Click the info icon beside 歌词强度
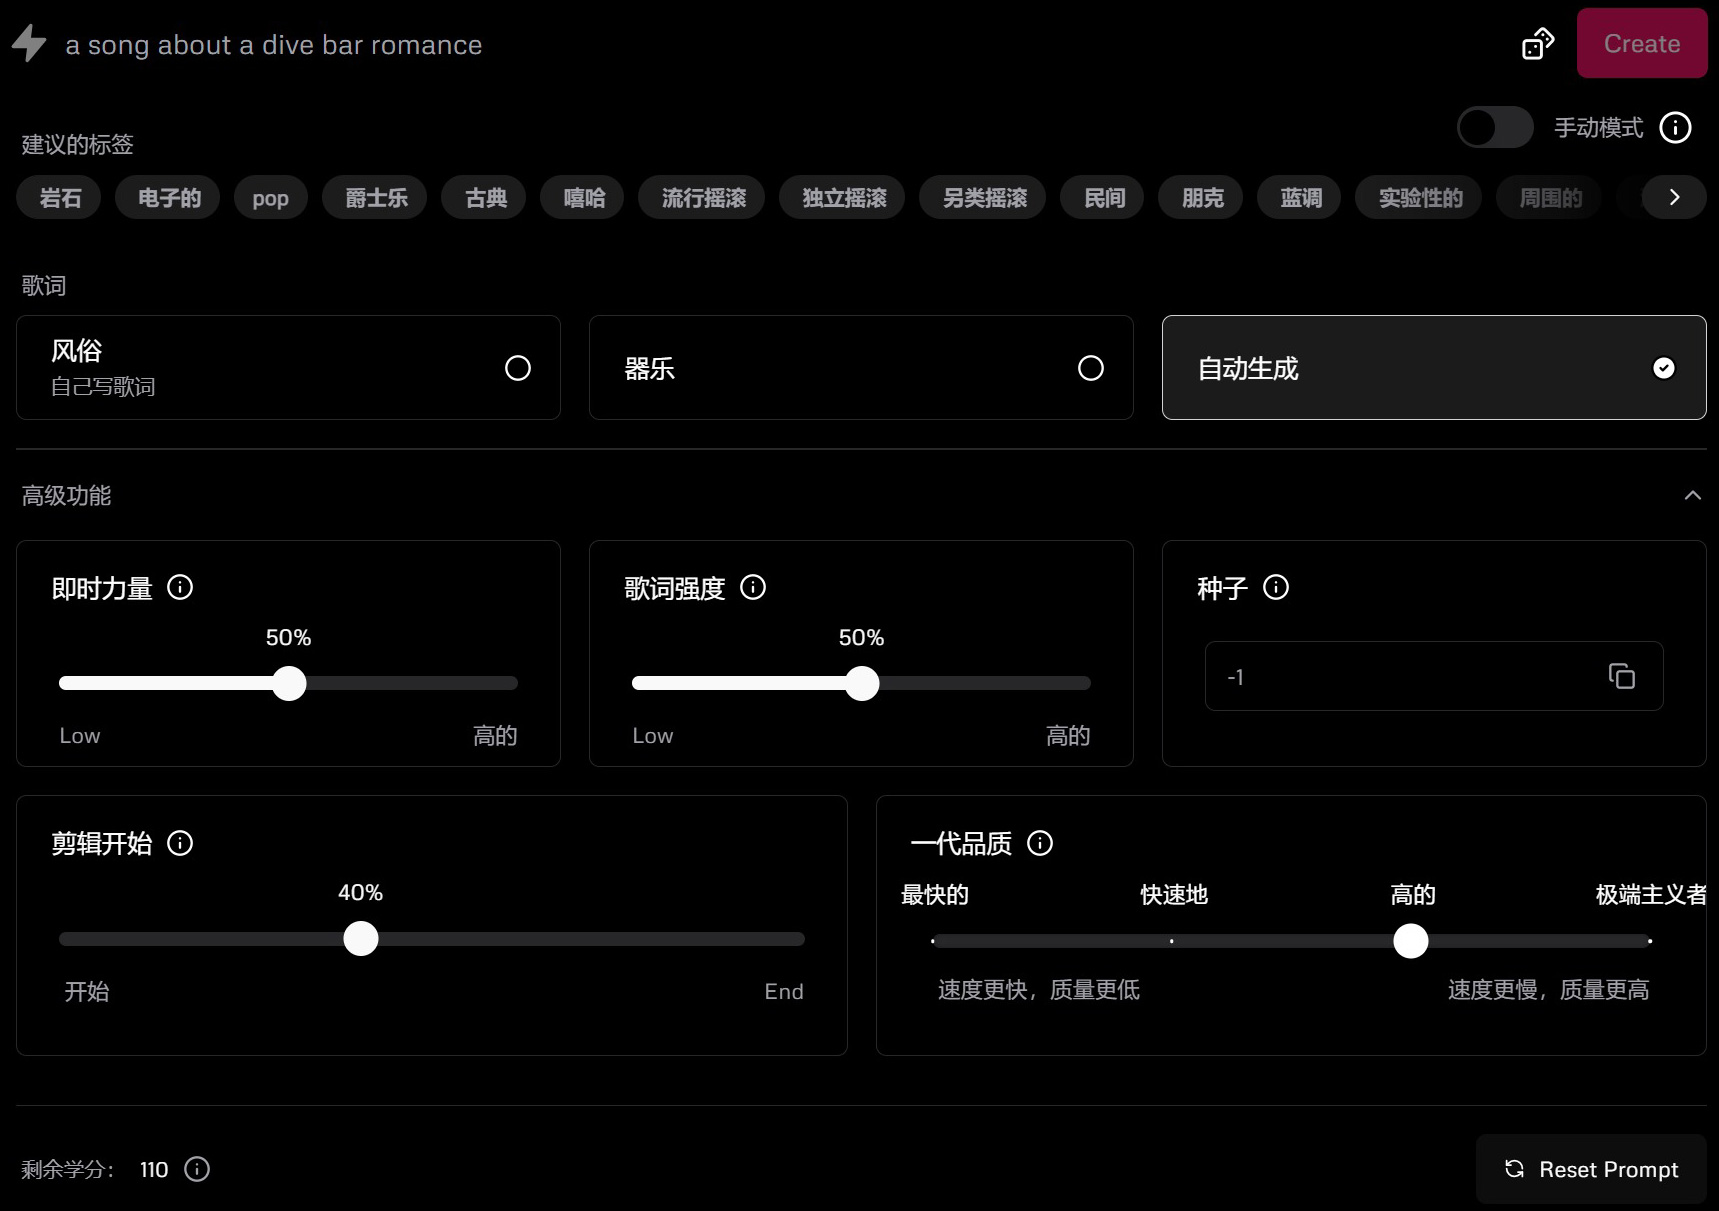 click(753, 588)
